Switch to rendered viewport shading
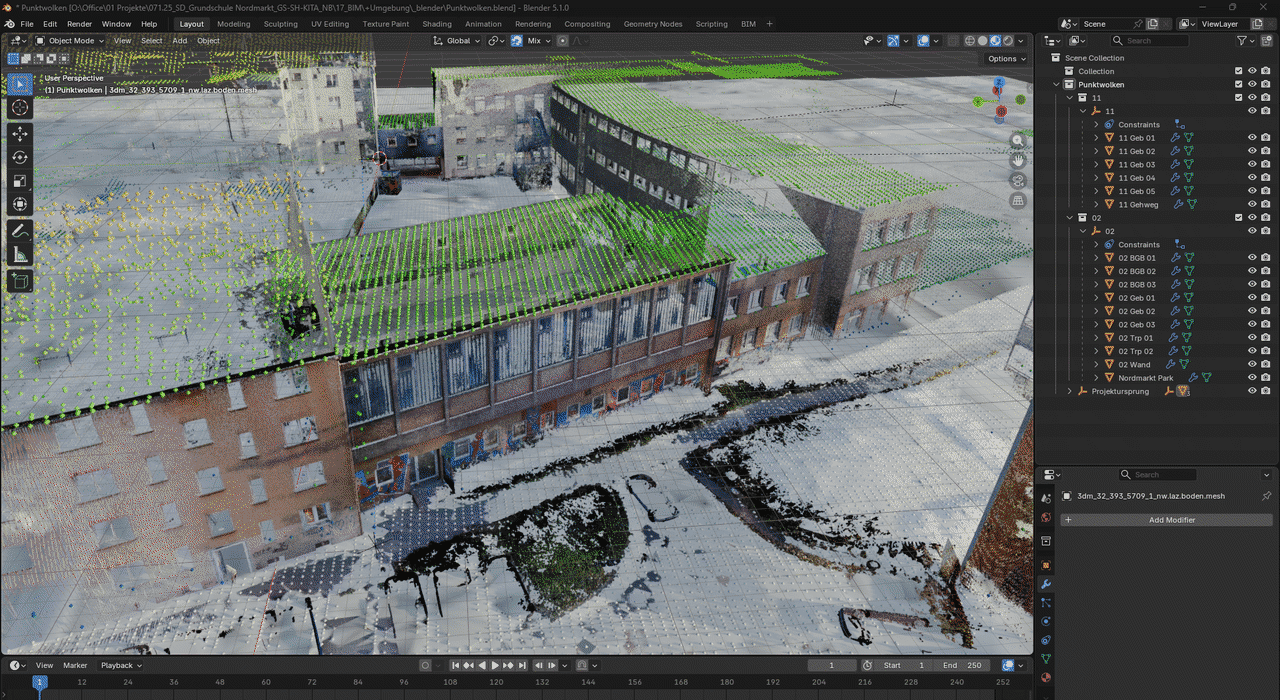The width and height of the screenshot is (1280, 700). tap(1008, 41)
